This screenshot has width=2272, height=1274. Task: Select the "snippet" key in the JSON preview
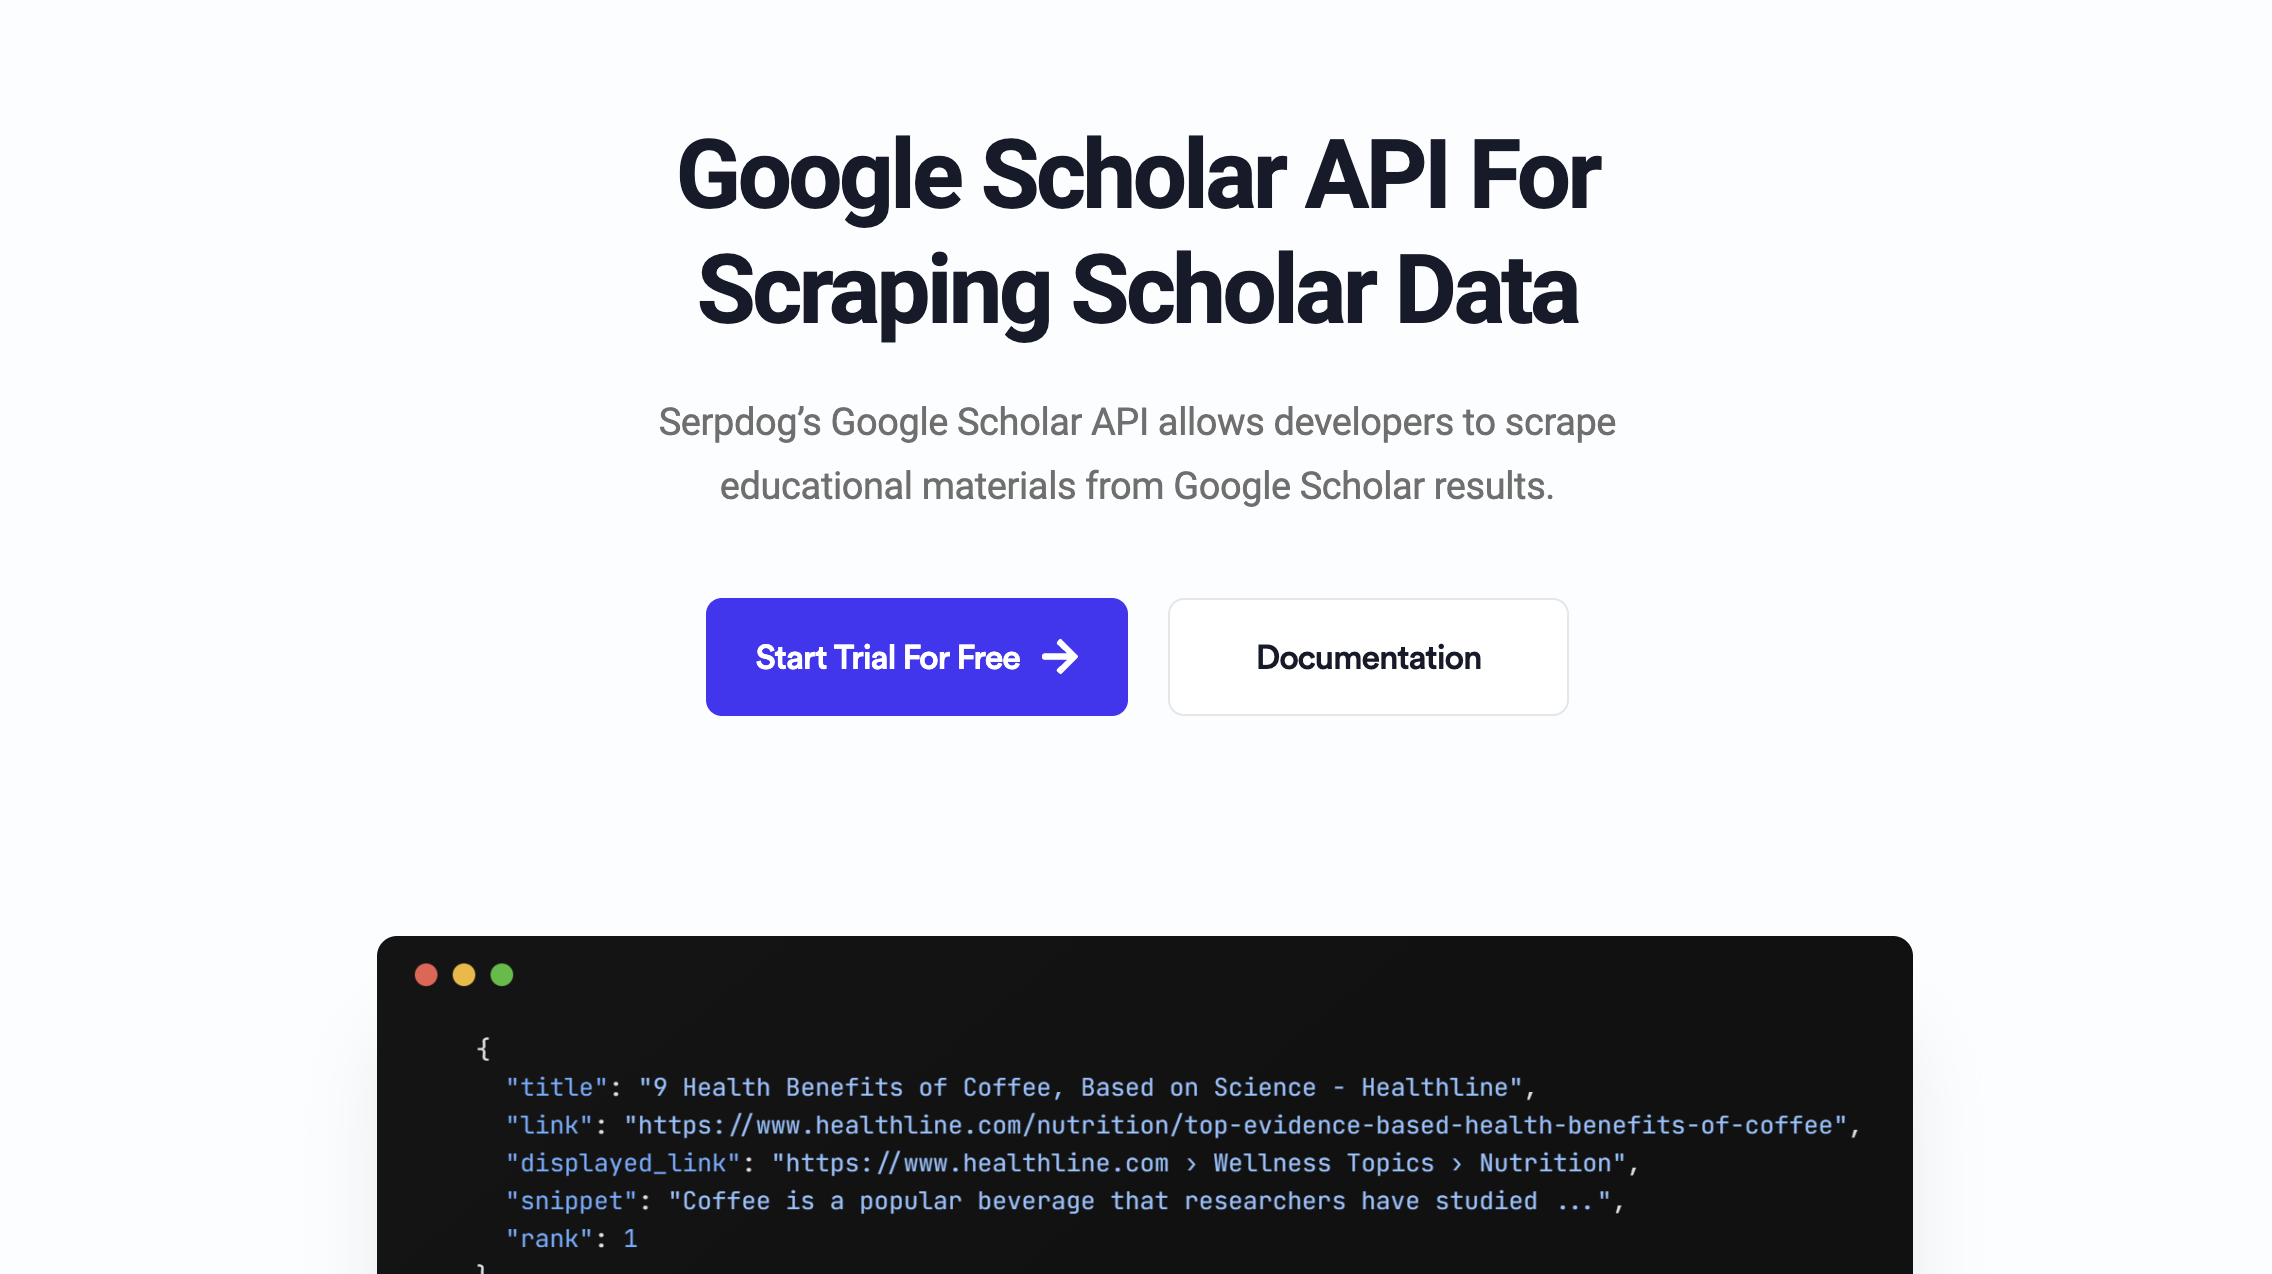pyautogui.click(x=572, y=1201)
